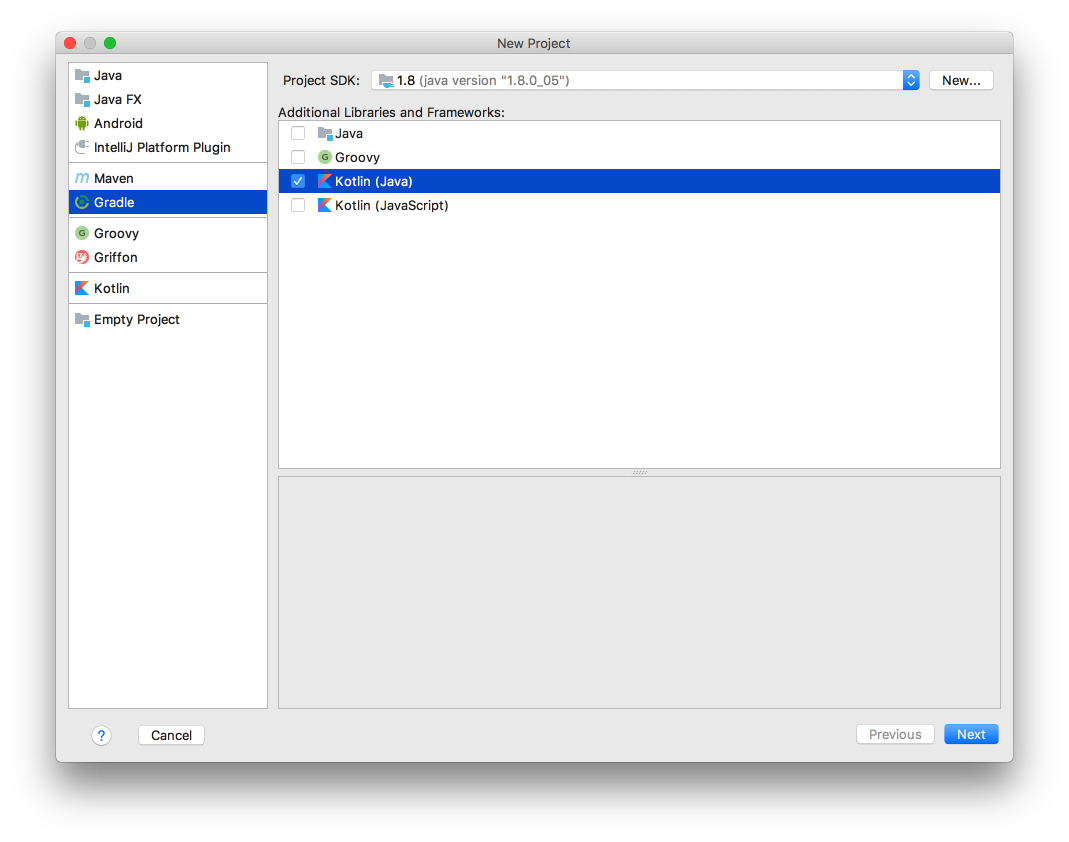Select Java FX project type

[168, 100]
